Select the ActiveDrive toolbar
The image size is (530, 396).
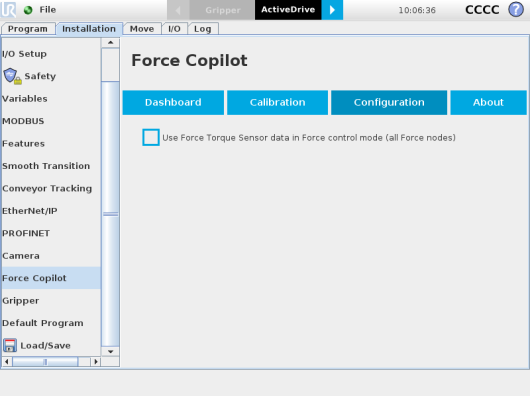288,10
